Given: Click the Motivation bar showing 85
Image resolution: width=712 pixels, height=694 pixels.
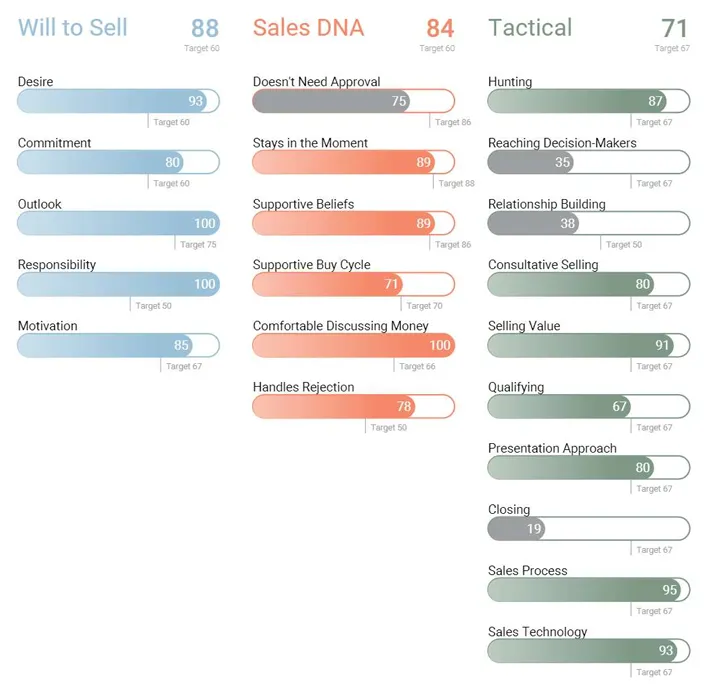Looking at the screenshot, I should pyautogui.click(x=118, y=346).
